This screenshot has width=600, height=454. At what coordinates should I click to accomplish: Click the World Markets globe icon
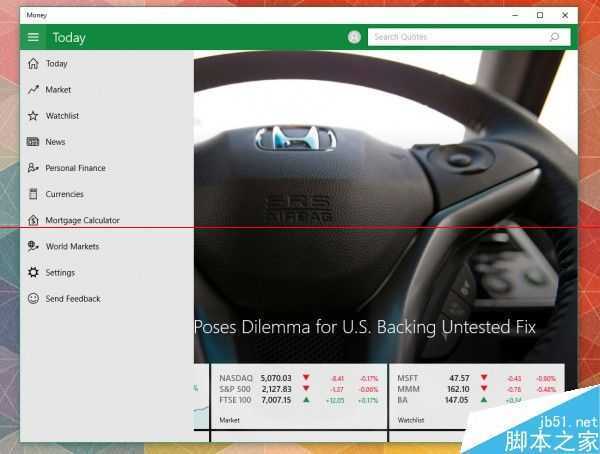tap(33, 246)
